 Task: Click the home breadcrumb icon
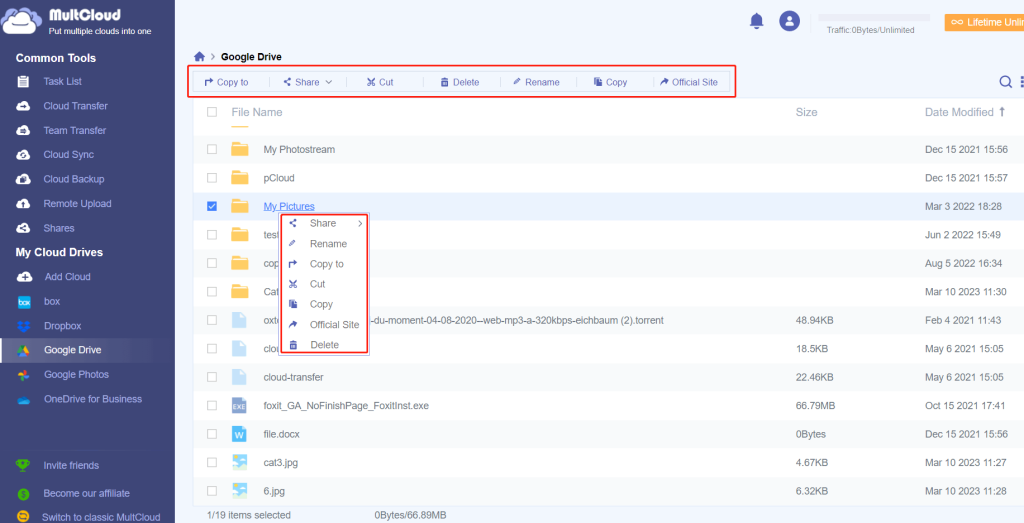pos(200,57)
